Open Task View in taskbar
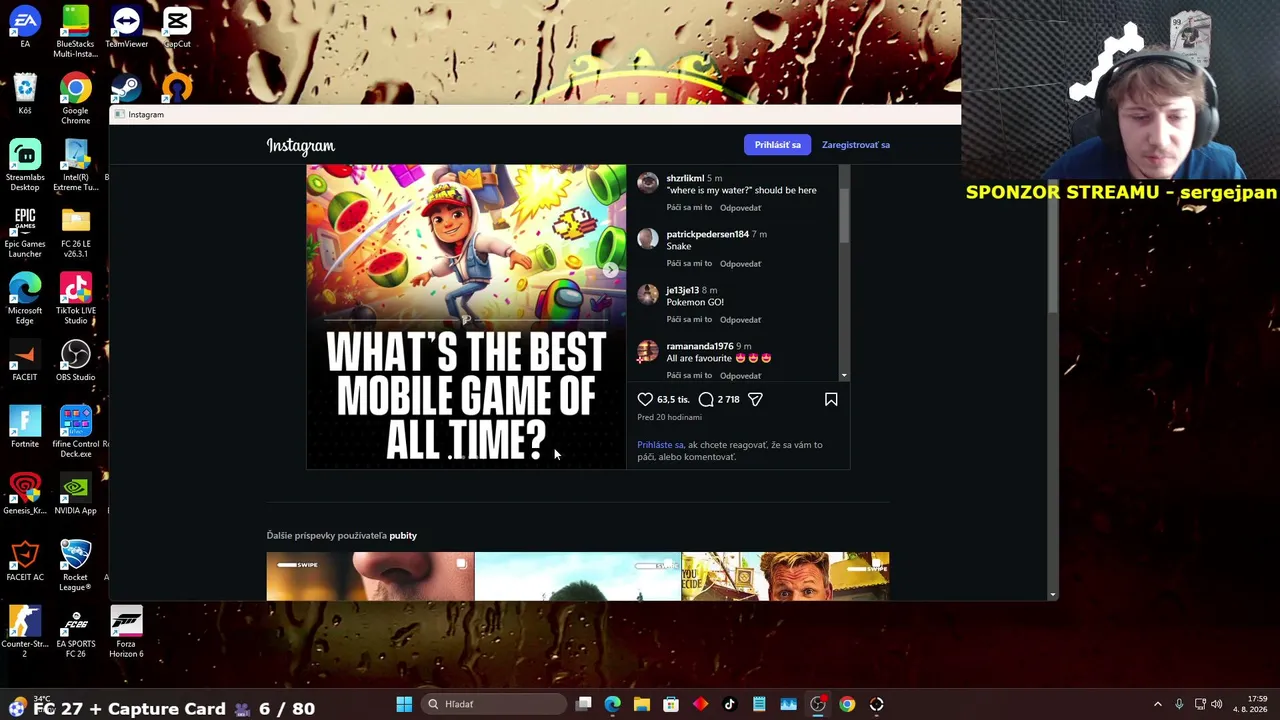Screen dimensions: 1280x720 [584, 704]
